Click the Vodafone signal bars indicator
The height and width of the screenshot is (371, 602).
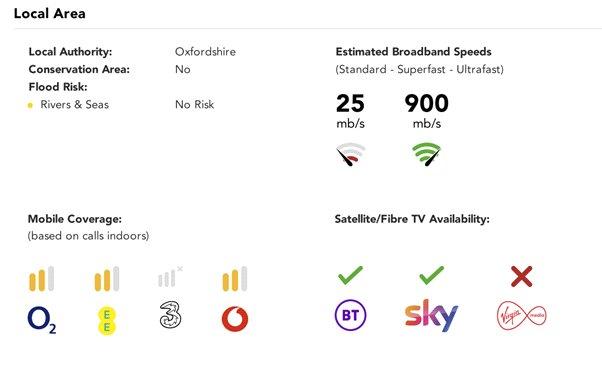(x=235, y=278)
